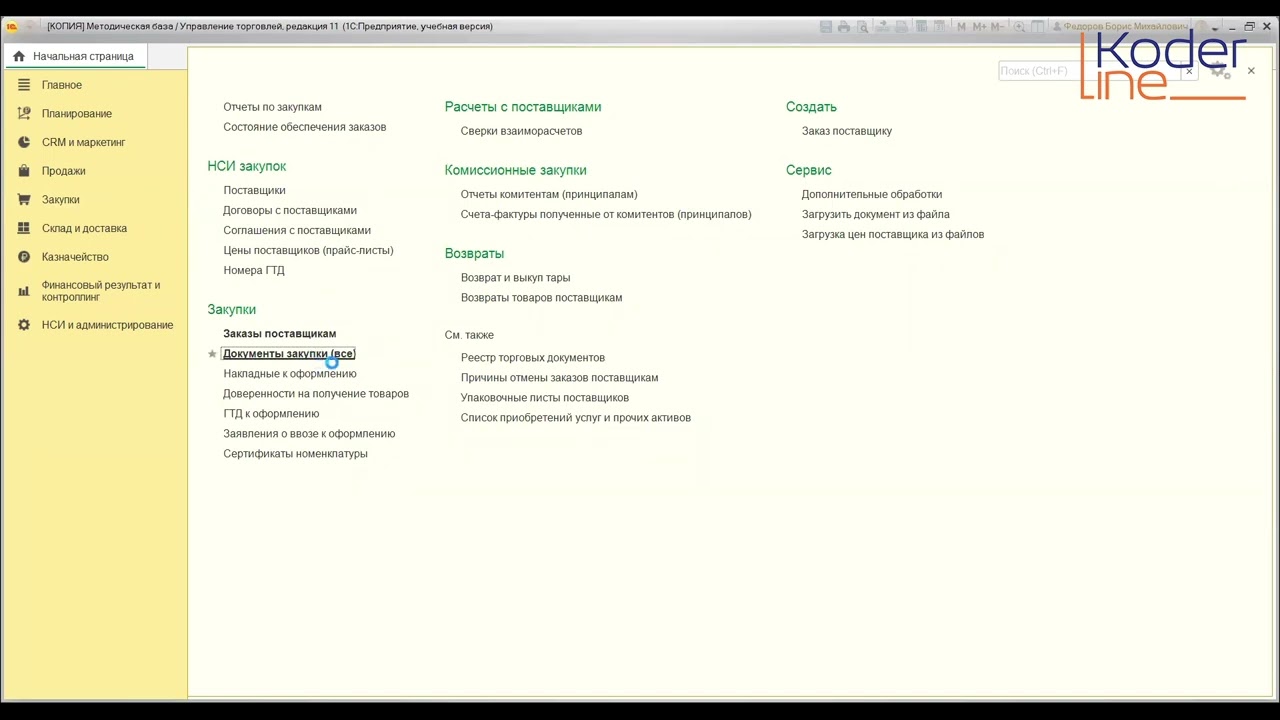Click the M+ memory add button
The image size is (1280, 720).
[x=979, y=27]
